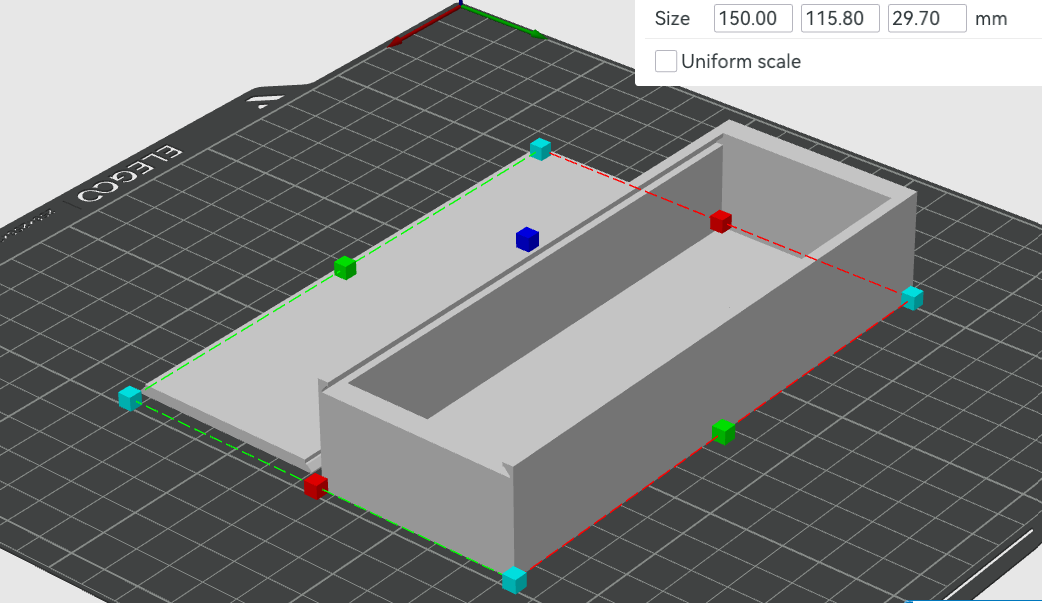The height and width of the screenshot is (603, 1042).
Task: Select the cyan corner handle at the left corner
Action: tap(130, 398)
